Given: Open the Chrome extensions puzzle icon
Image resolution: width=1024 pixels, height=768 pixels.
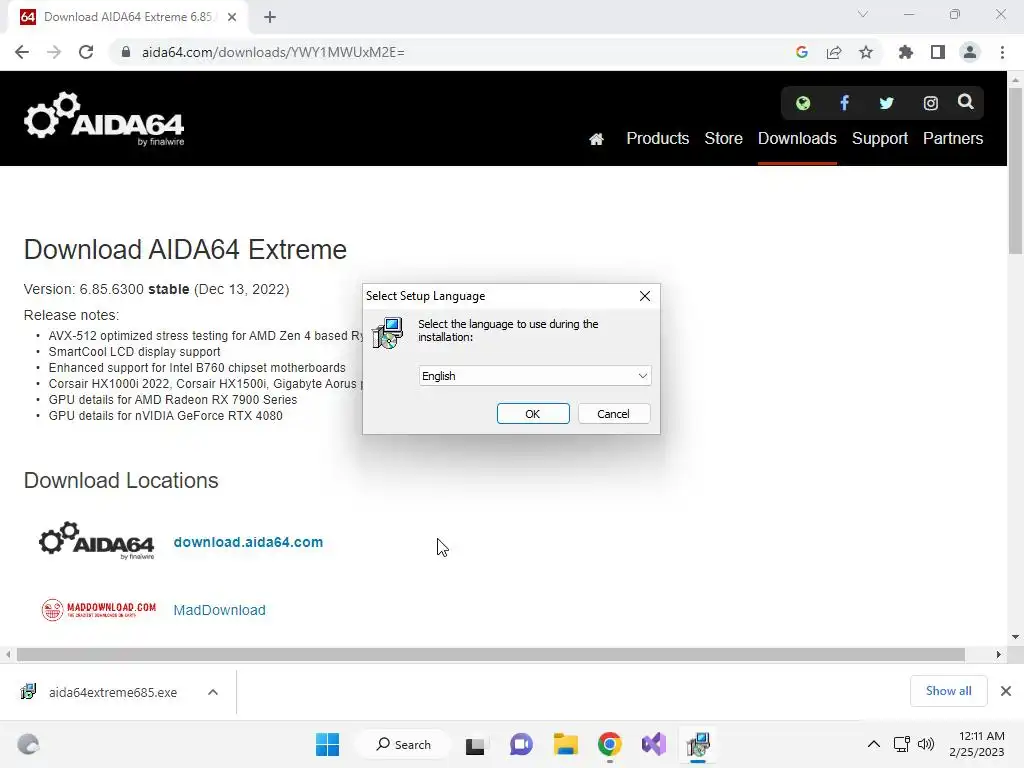Looking at the screenshot, I should click(906, 52).
